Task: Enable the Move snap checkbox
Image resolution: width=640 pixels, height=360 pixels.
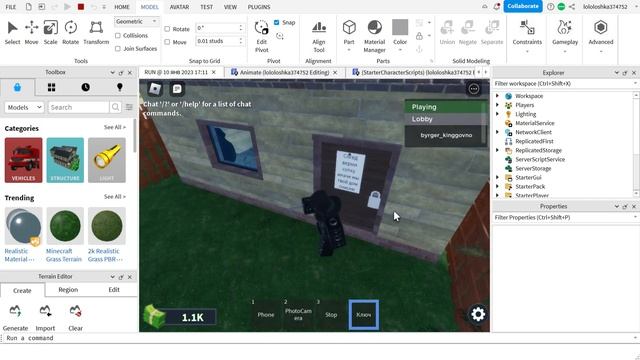Action: tap(167, 42)
